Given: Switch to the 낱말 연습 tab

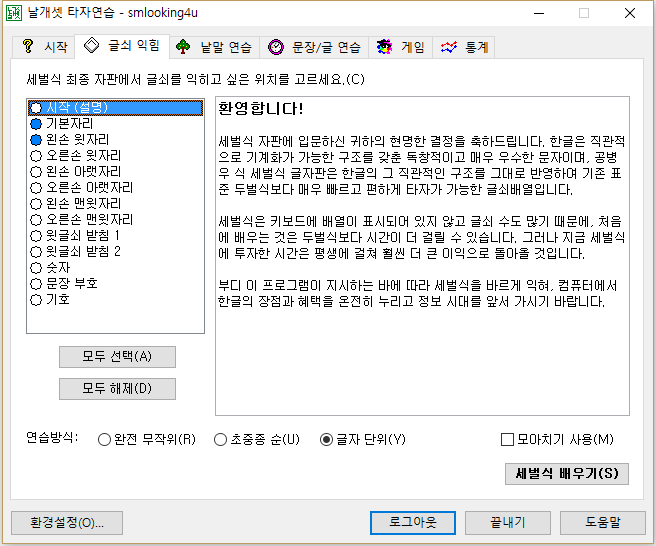Looking at the screenshot, I should (214, 47).
